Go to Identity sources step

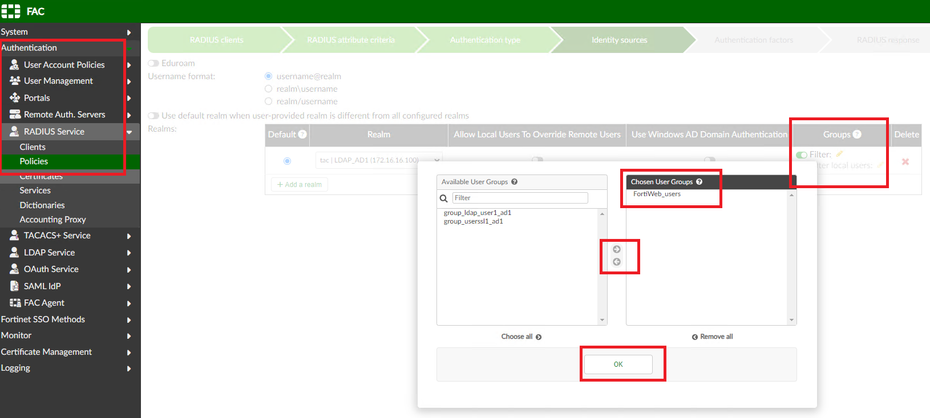click(x=619, y=40)
